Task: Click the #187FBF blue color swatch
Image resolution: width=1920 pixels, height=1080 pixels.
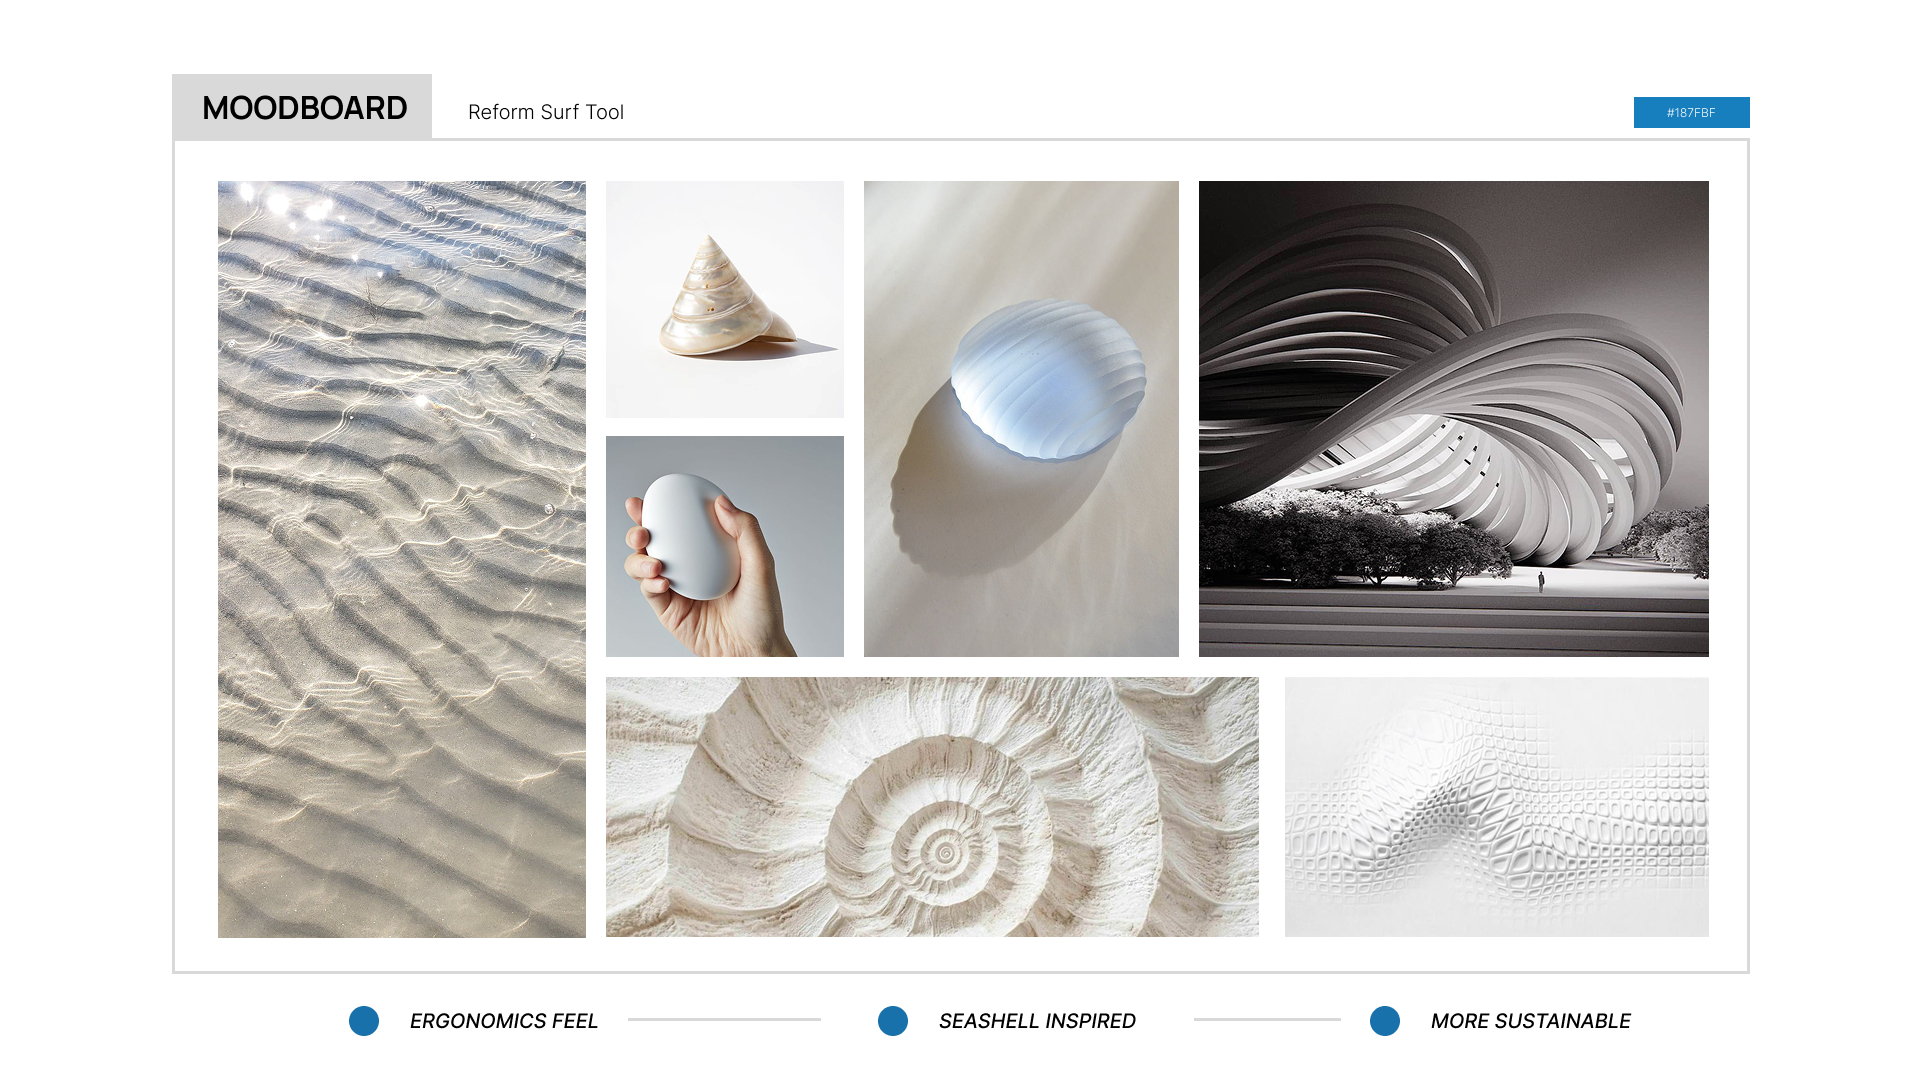Action: click(1691, 112)
